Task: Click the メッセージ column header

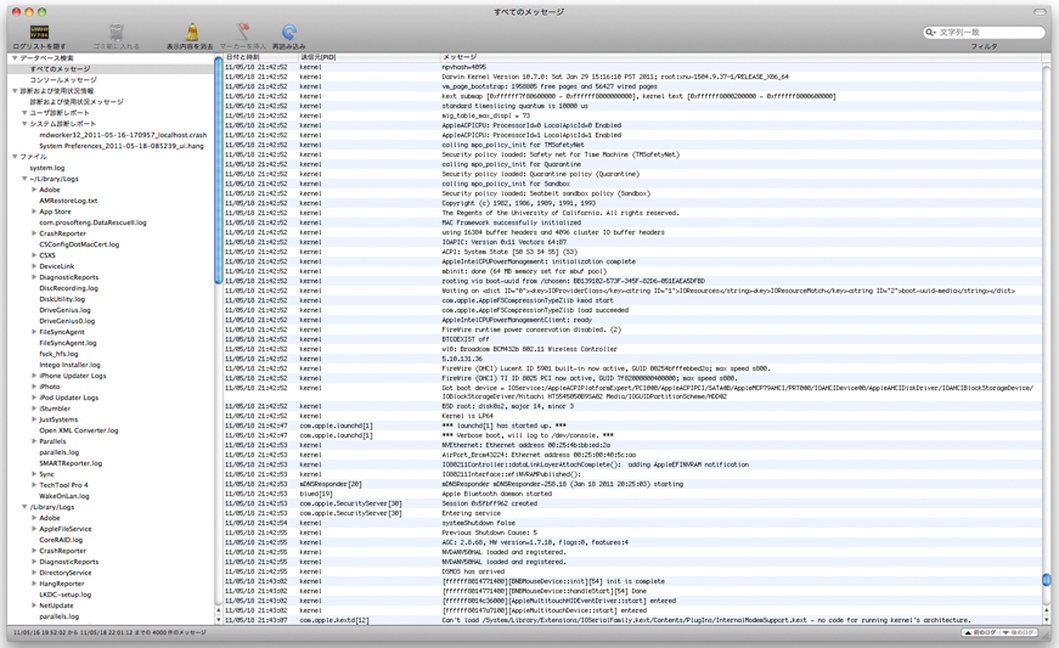Action: tap(459, 57)
